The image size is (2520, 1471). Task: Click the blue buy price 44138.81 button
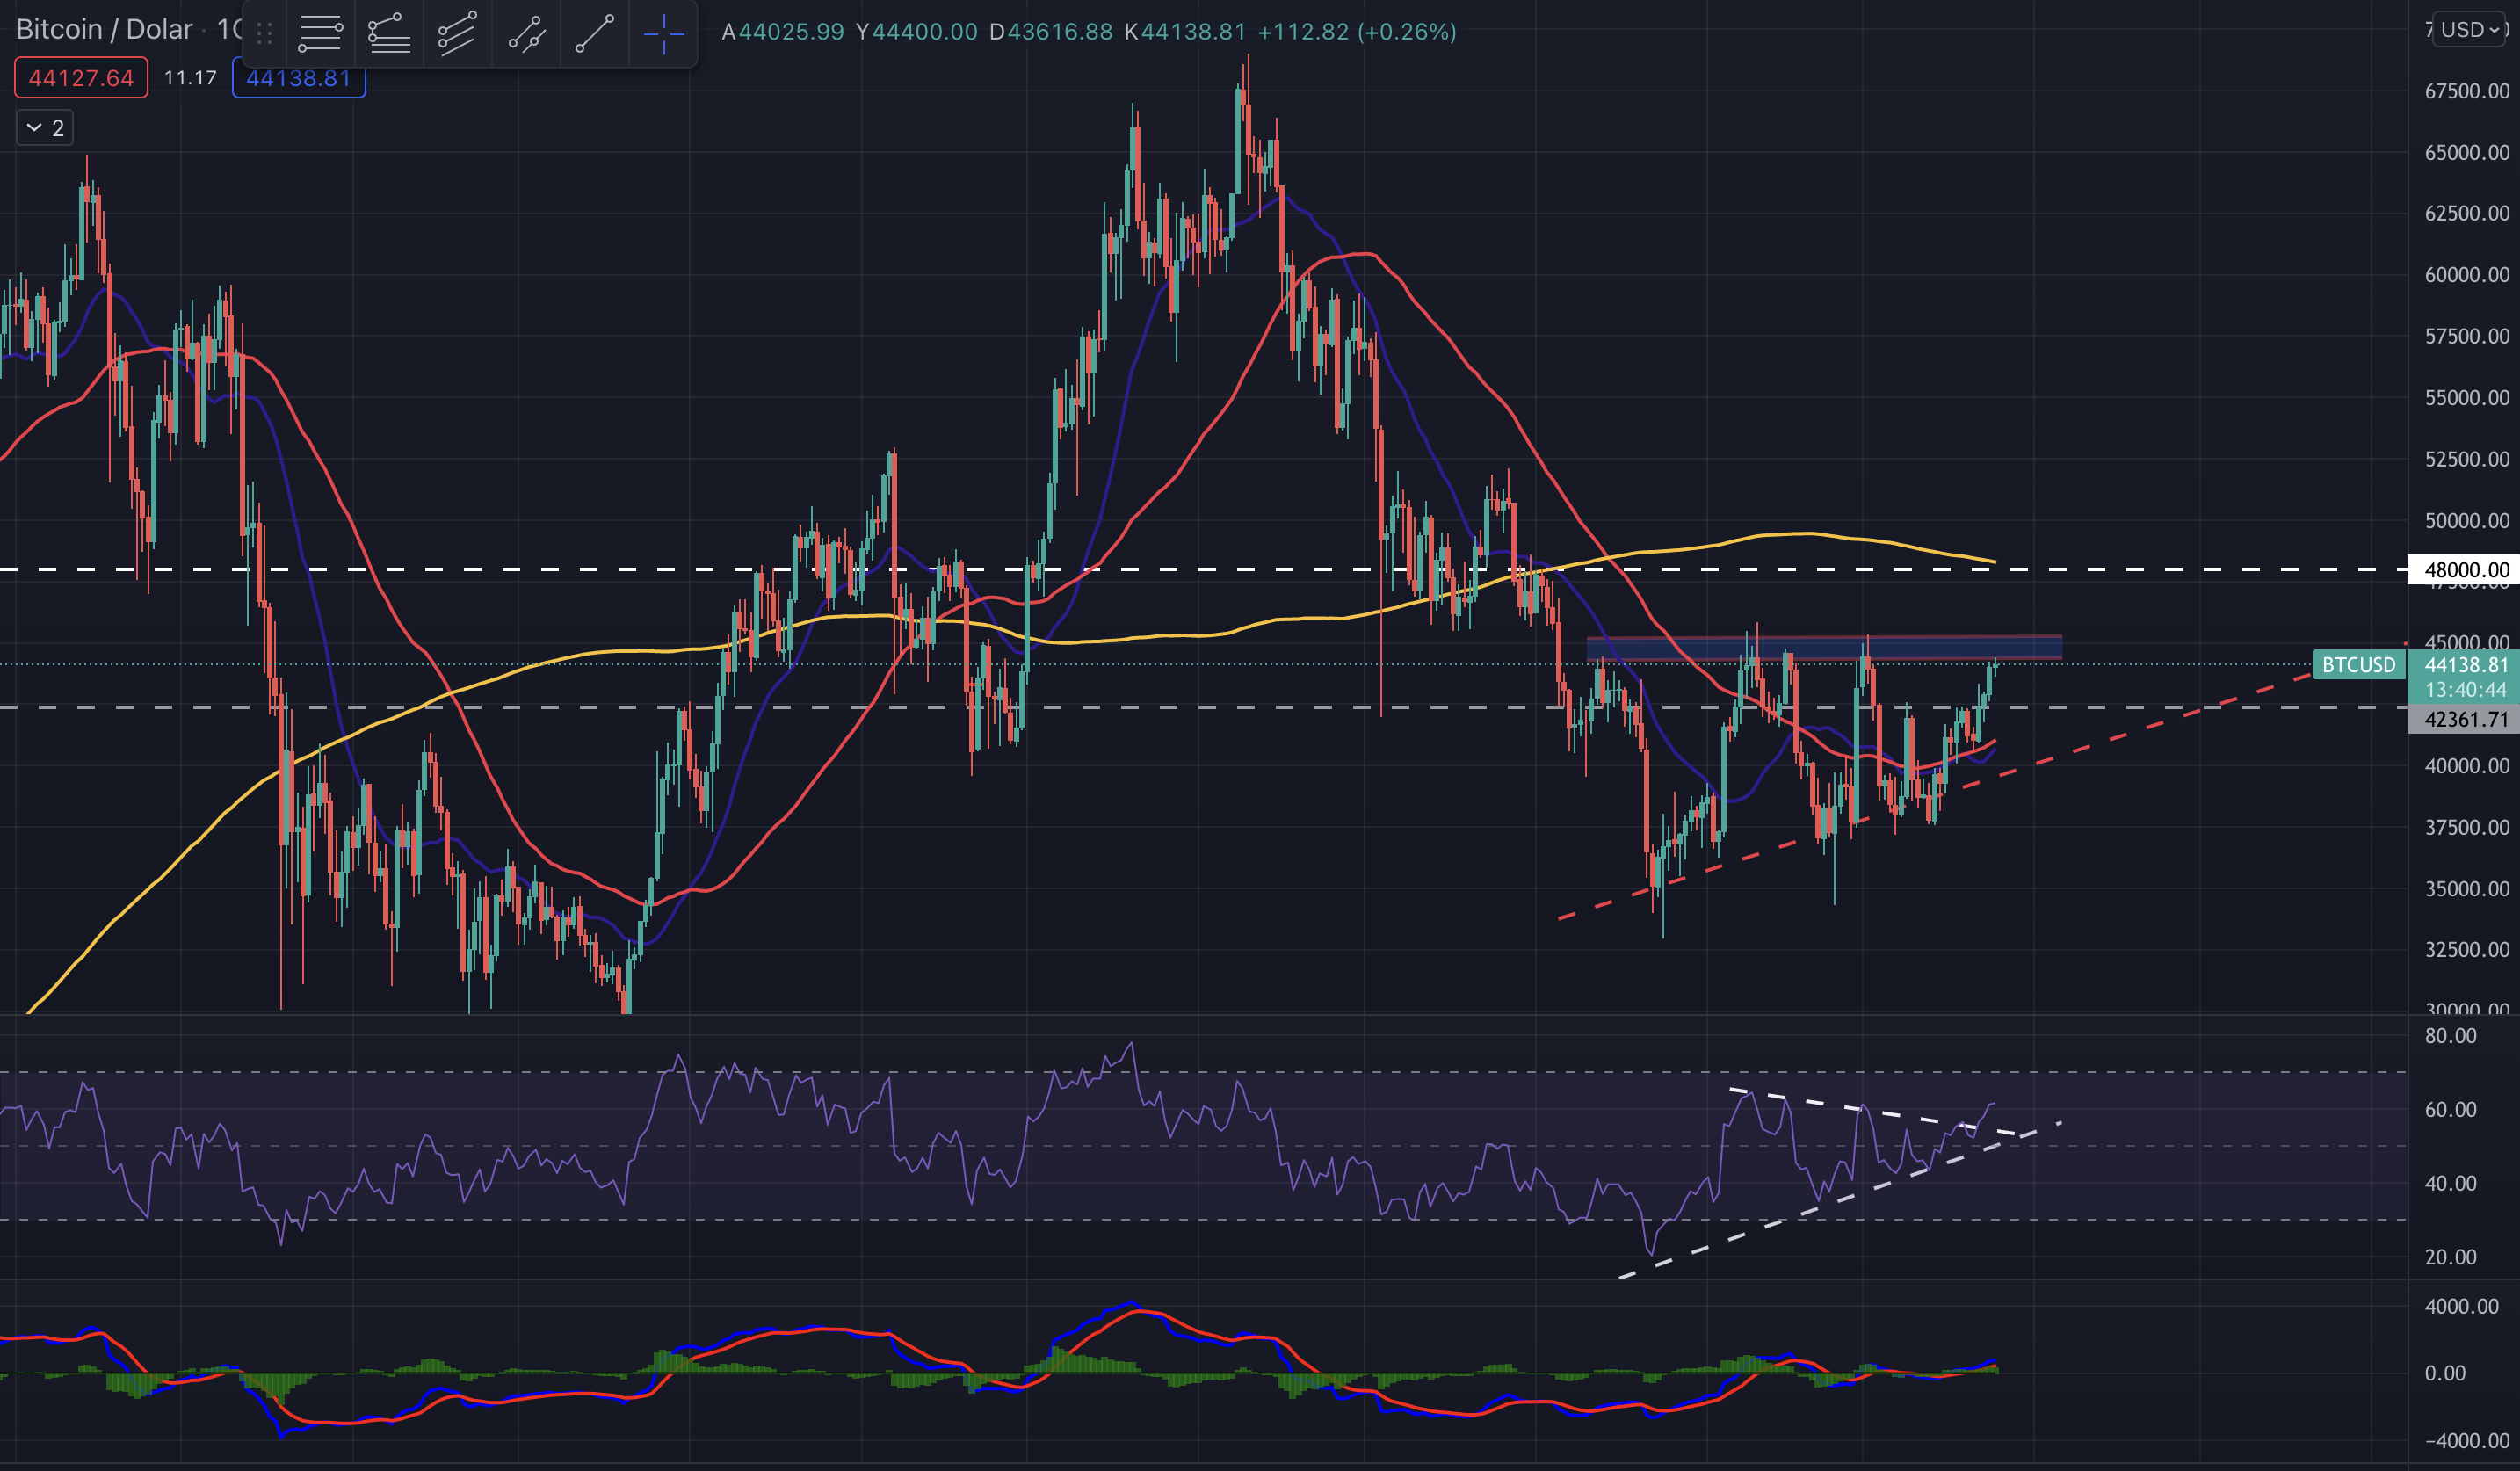click(x=299, y=78)
